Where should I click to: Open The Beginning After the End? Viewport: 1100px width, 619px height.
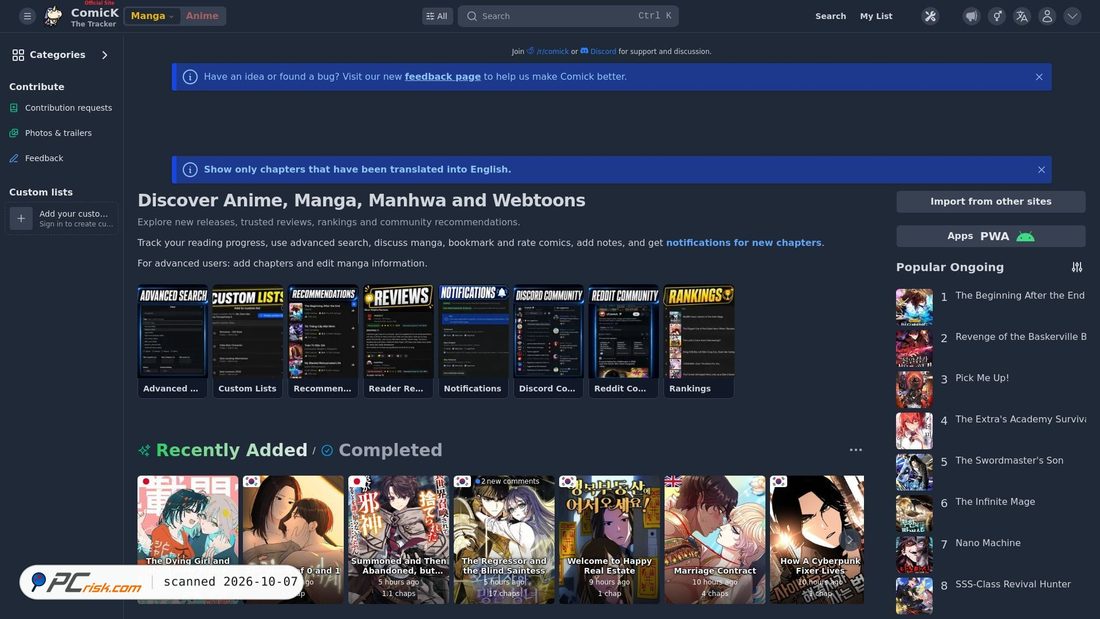point(1020,295)
